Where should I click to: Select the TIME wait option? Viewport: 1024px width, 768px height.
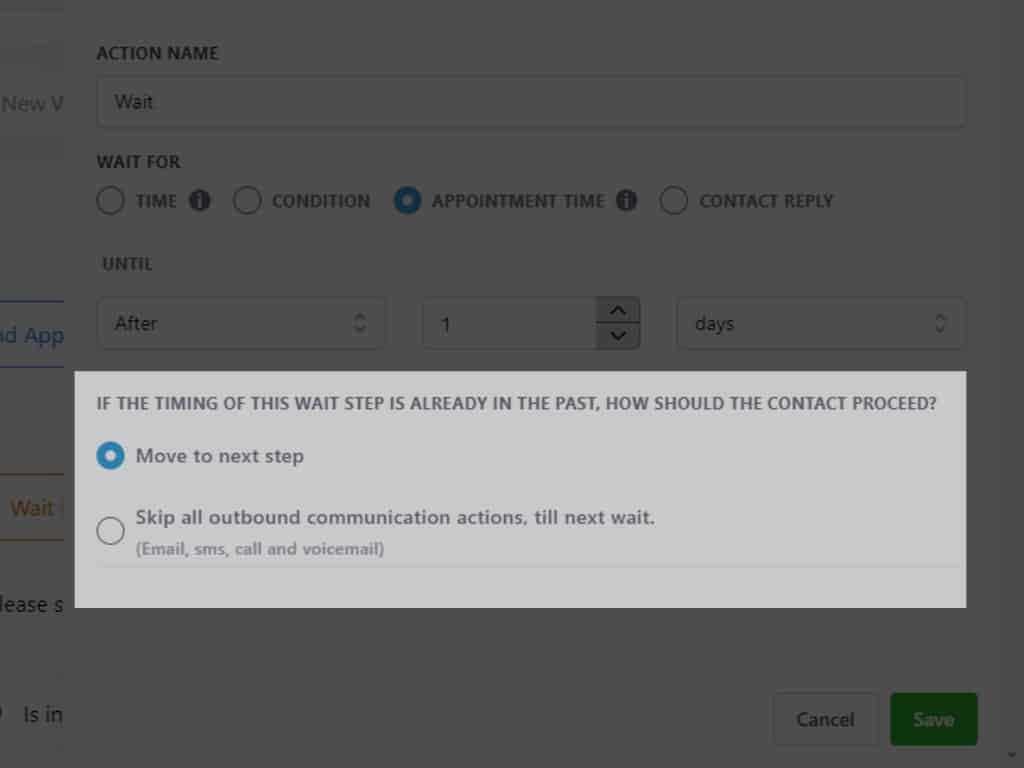tap(110, 201)
